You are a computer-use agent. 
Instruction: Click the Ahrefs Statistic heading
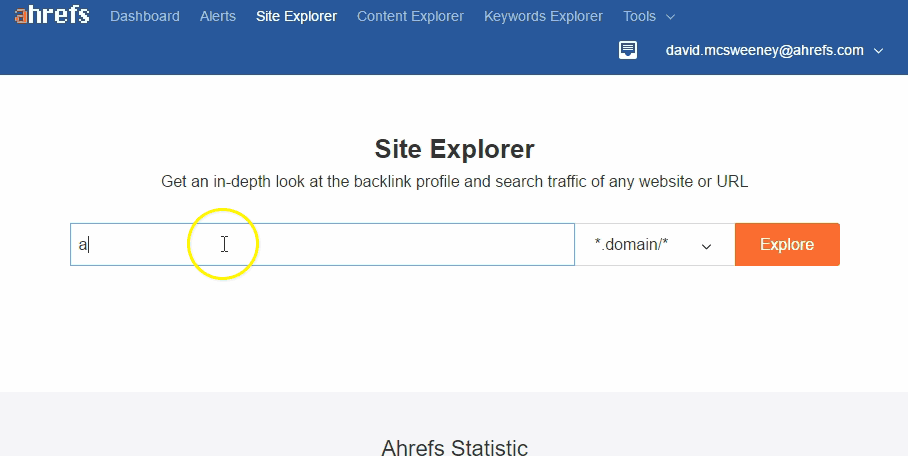454,447
